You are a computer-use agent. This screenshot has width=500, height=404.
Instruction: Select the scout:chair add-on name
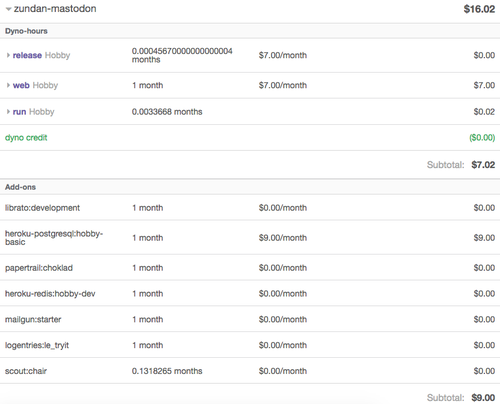point(26,371)
